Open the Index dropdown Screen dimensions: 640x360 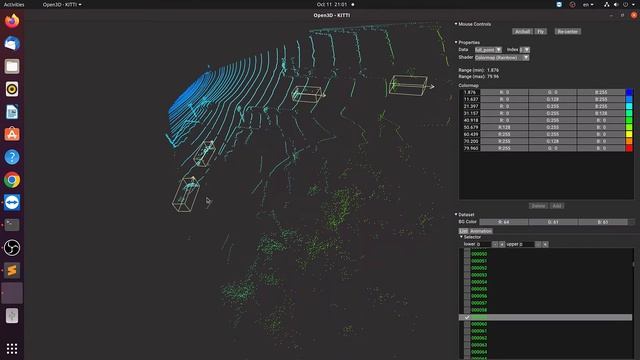[x=524, y=50]
